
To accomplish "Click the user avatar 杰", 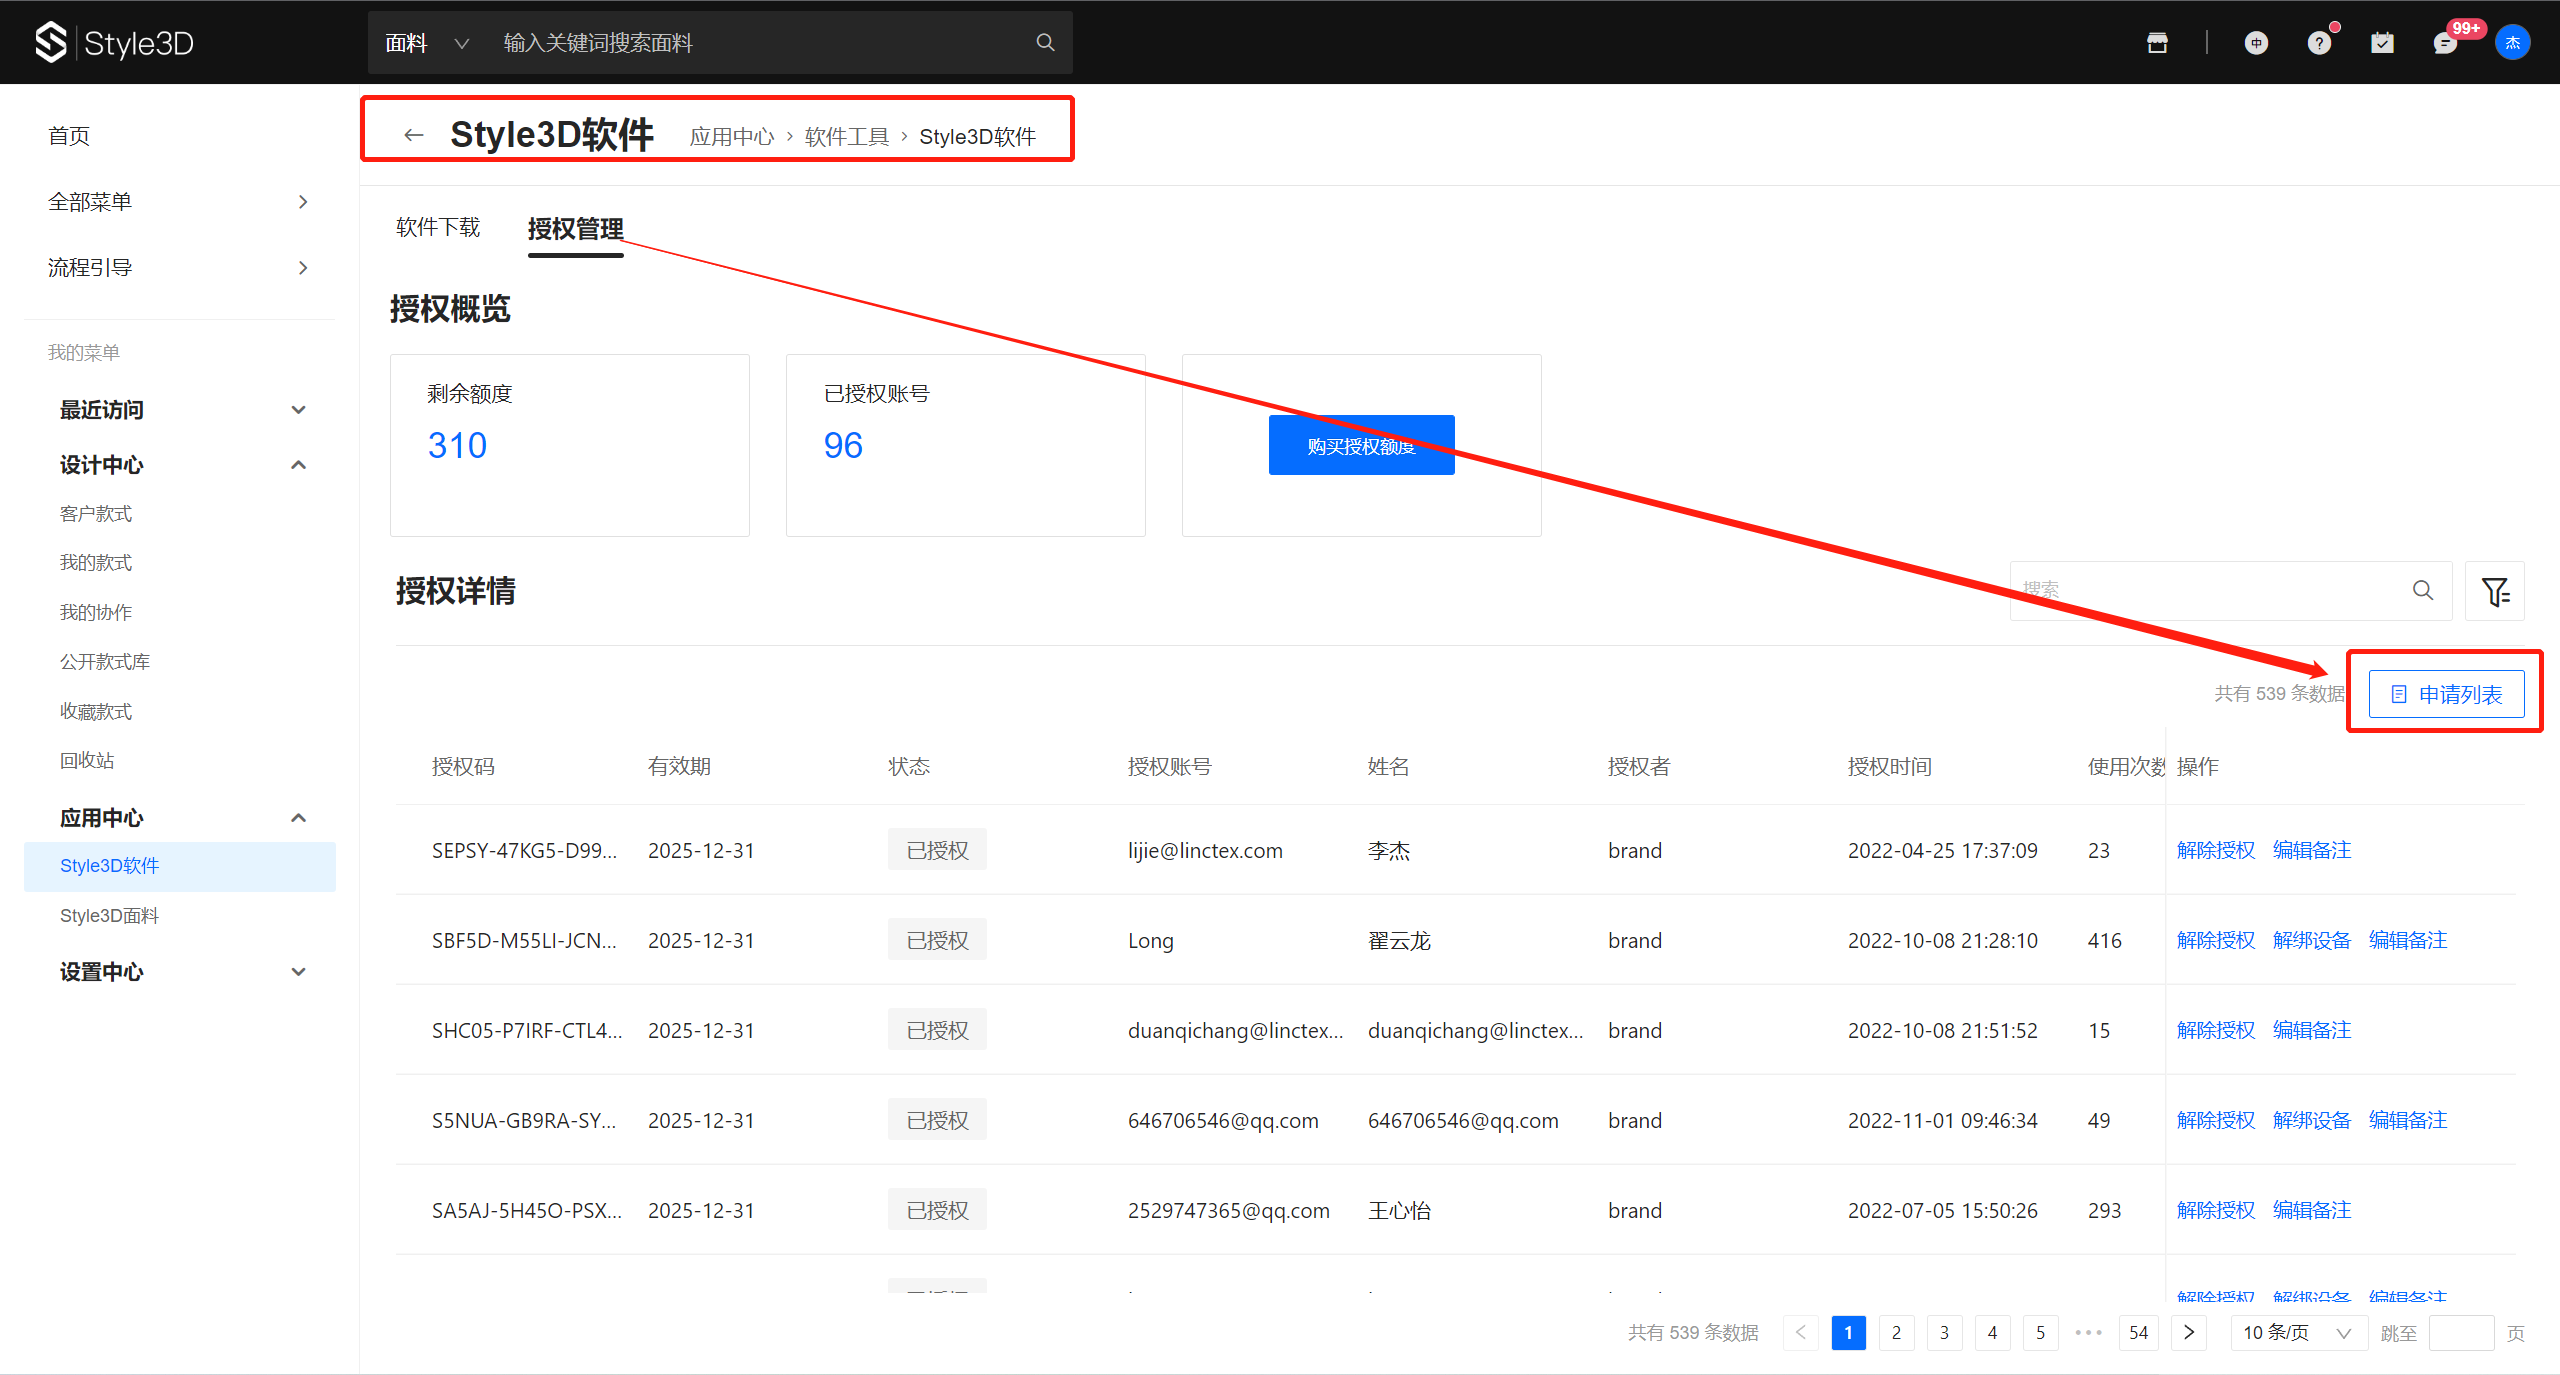I will (2512, 42).
